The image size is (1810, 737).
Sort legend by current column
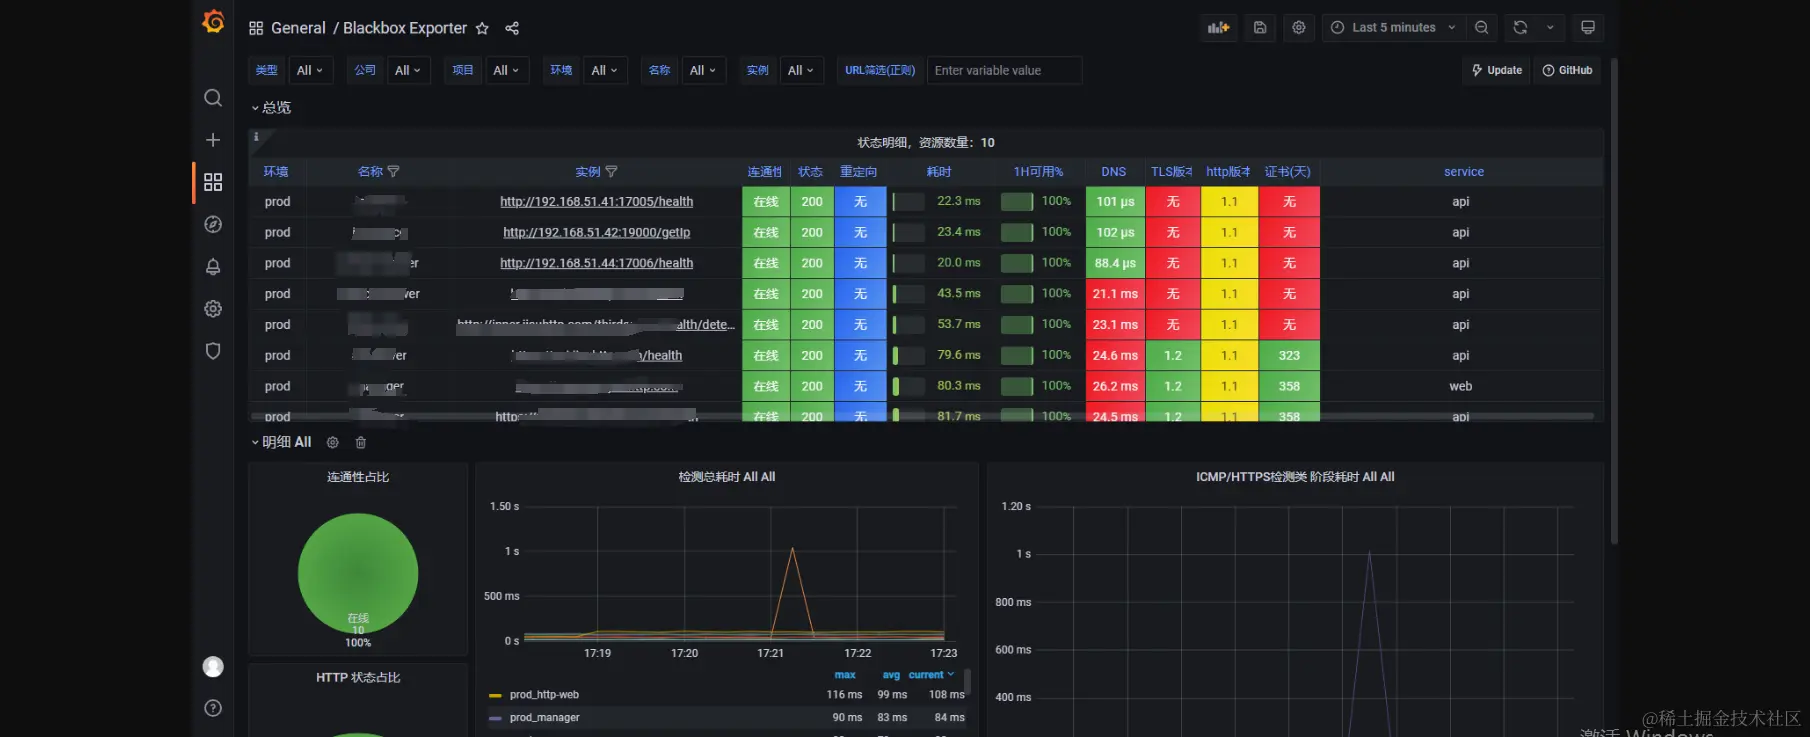pos(931,675)
